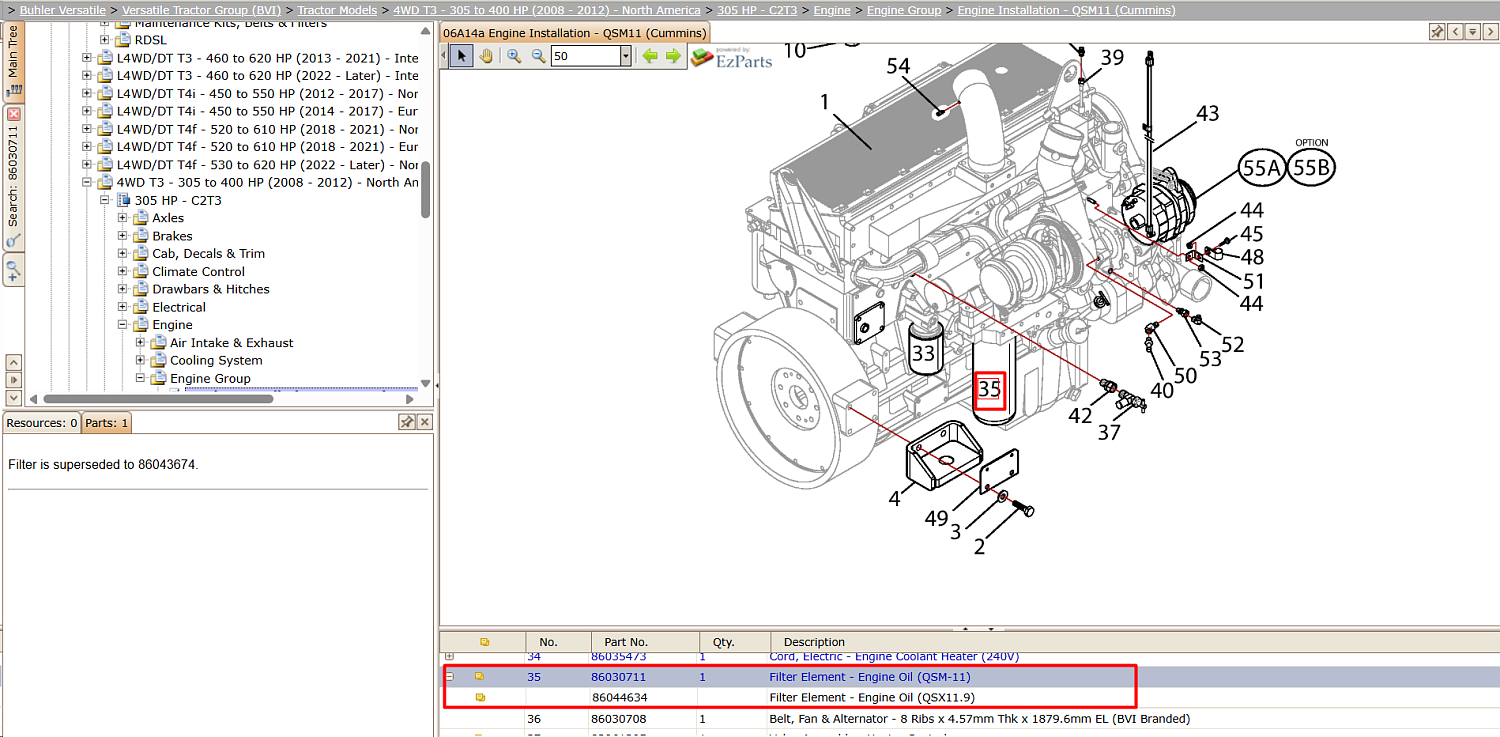
Task: Select the 86030708 Belt, Fan & Alternator row
Action: point(970,718)
